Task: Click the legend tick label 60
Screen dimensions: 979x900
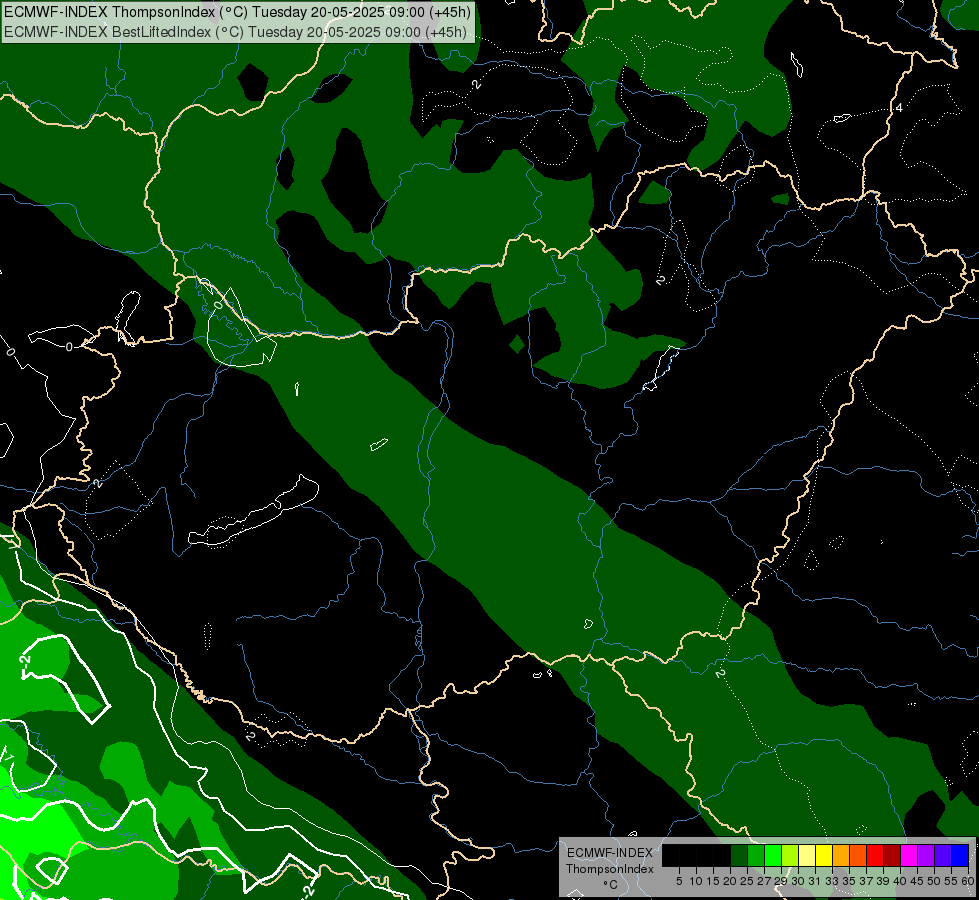Action: [968, 881]
